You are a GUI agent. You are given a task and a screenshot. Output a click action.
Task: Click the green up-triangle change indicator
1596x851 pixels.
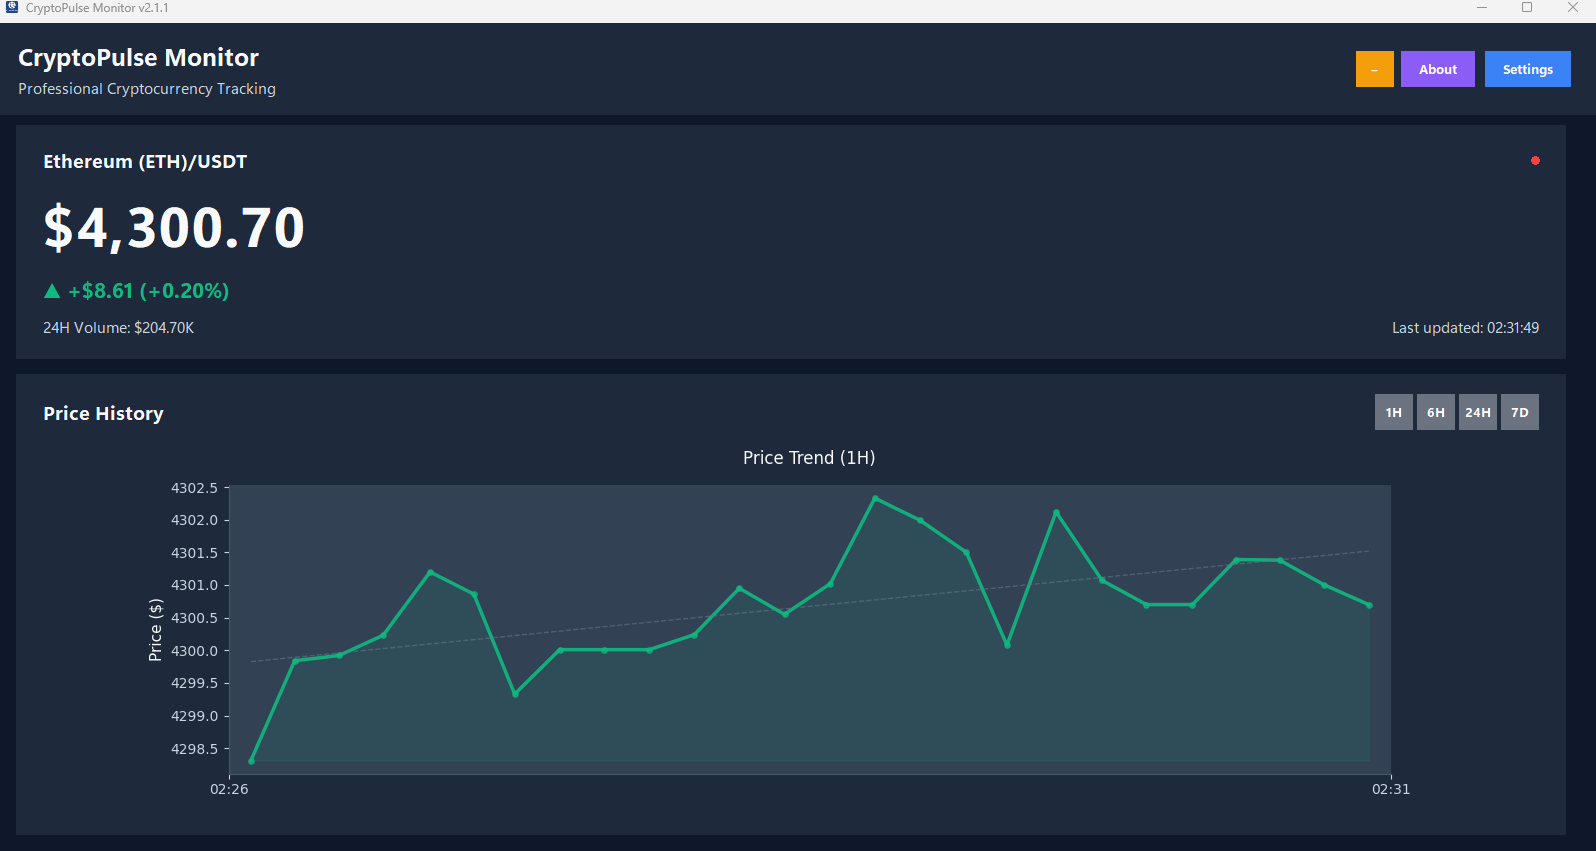pyautogui.click(x=52, y=291)
